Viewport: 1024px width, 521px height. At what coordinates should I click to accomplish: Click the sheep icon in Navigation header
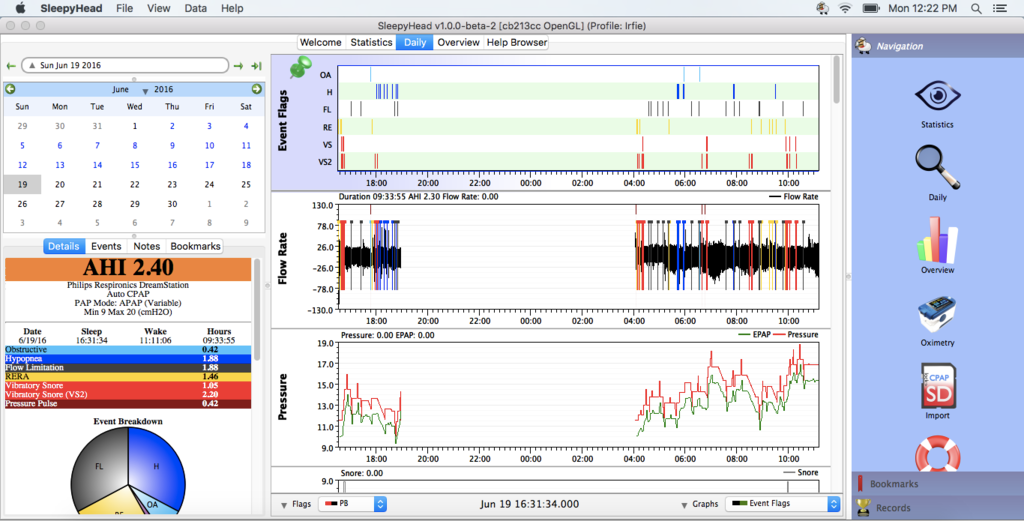(863, 46)
